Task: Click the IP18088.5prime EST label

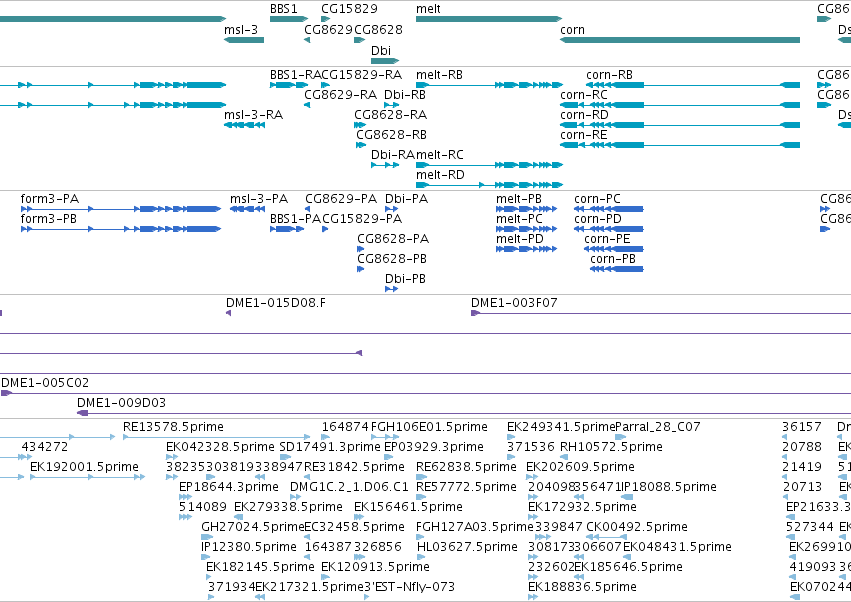Action: [669, 487]
